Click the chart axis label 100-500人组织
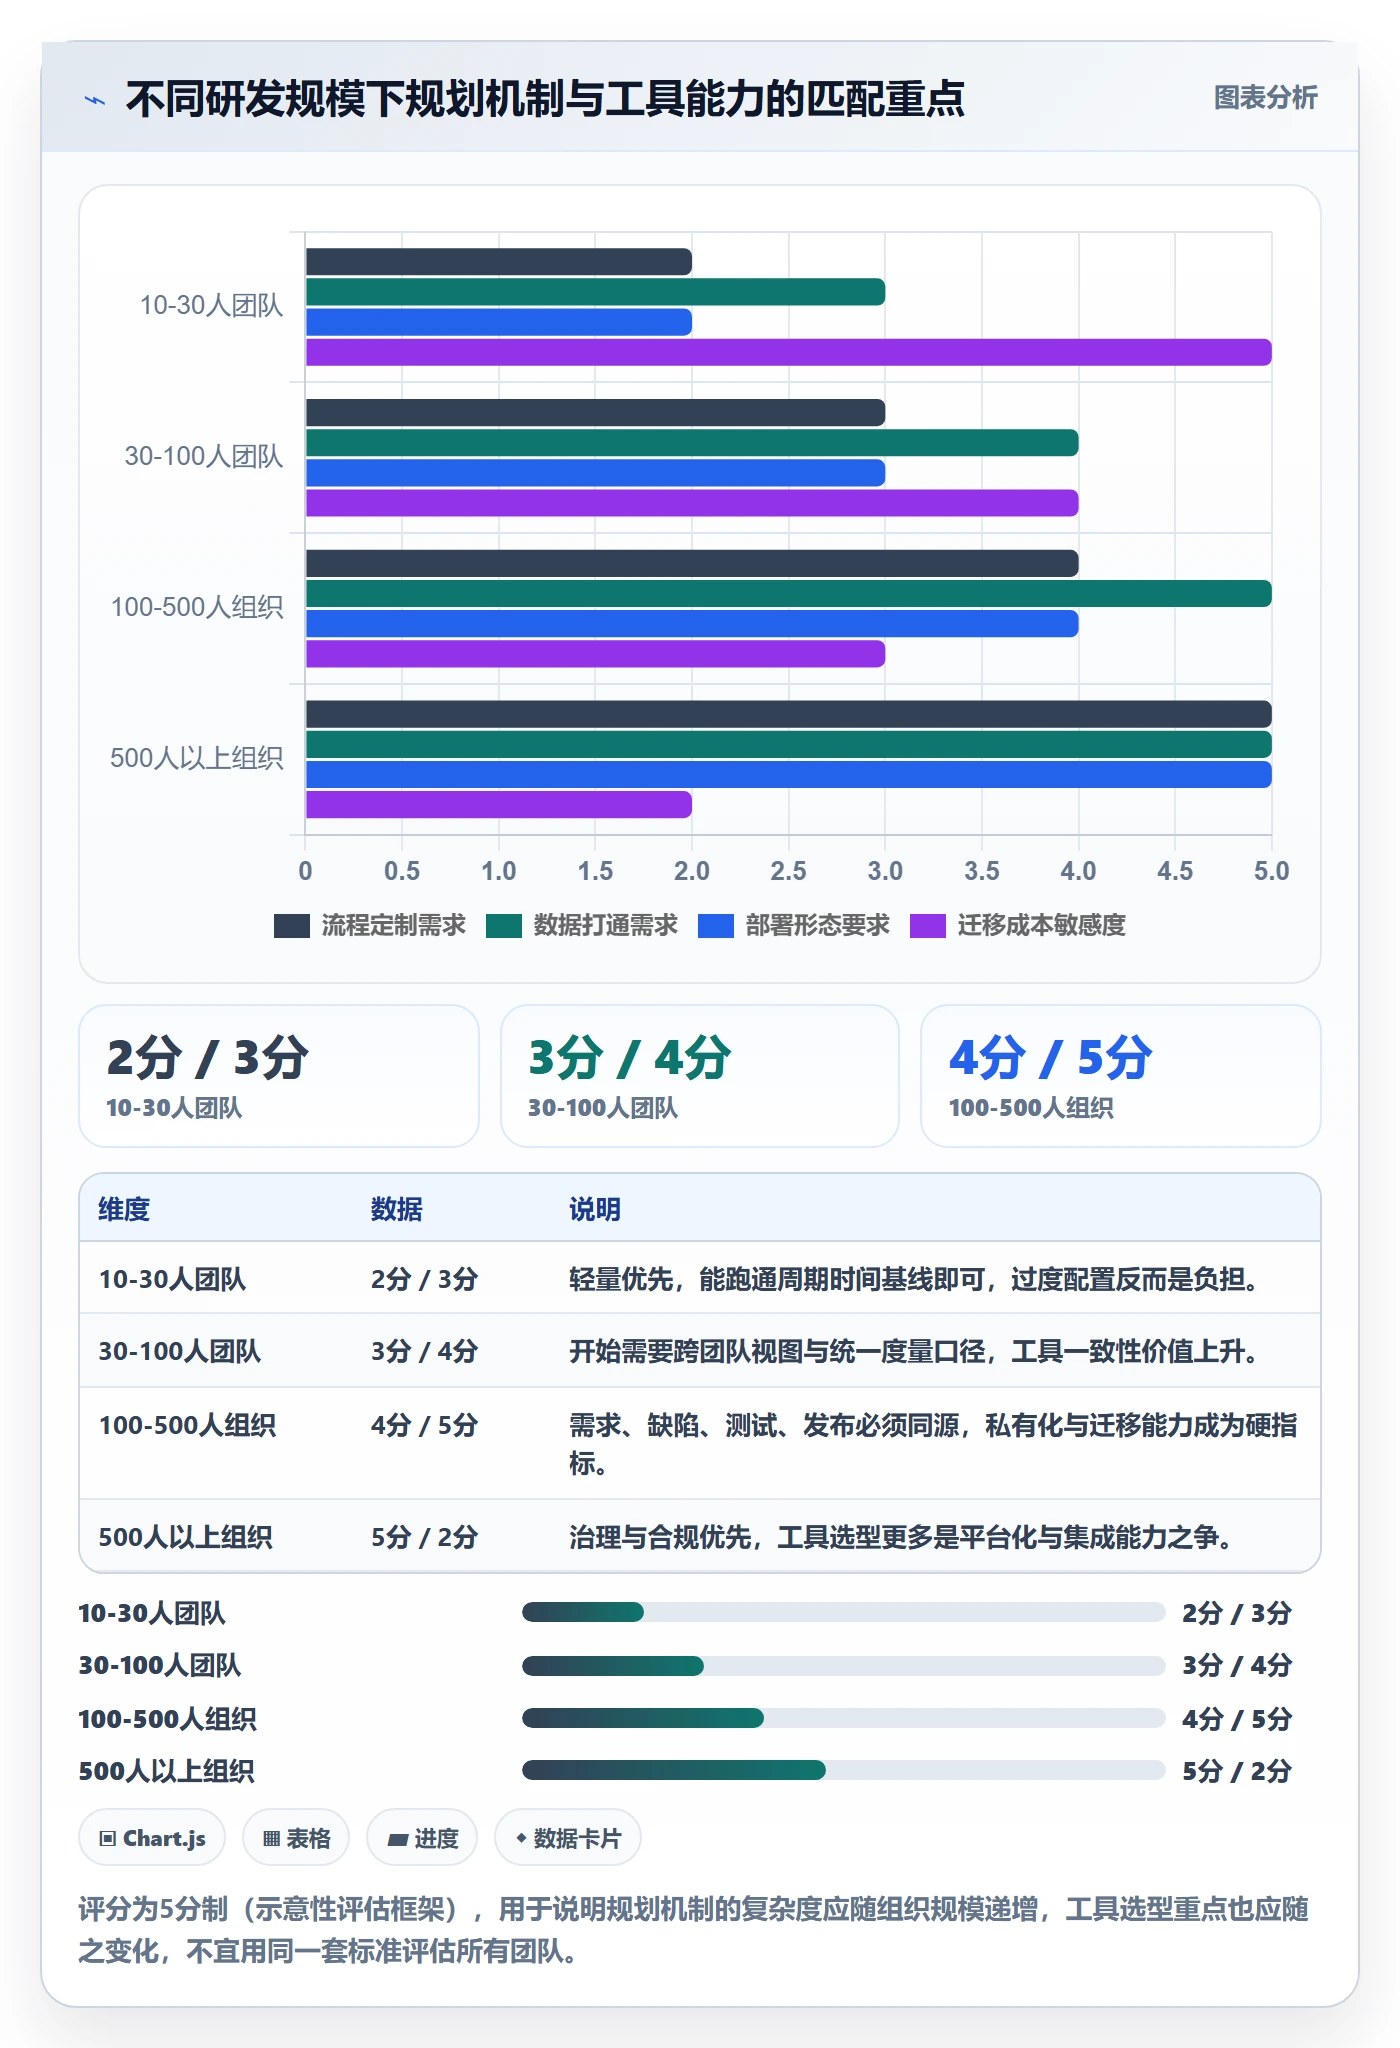Image resolution: width=1400 pixels, height=2048 pixels. pyautogui.click(x=197, y=607)
